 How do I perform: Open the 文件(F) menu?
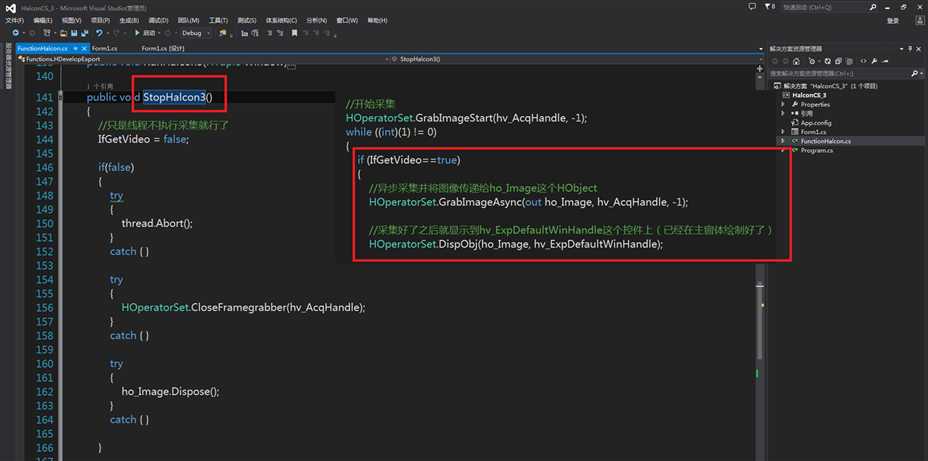(x=15, y=21)
